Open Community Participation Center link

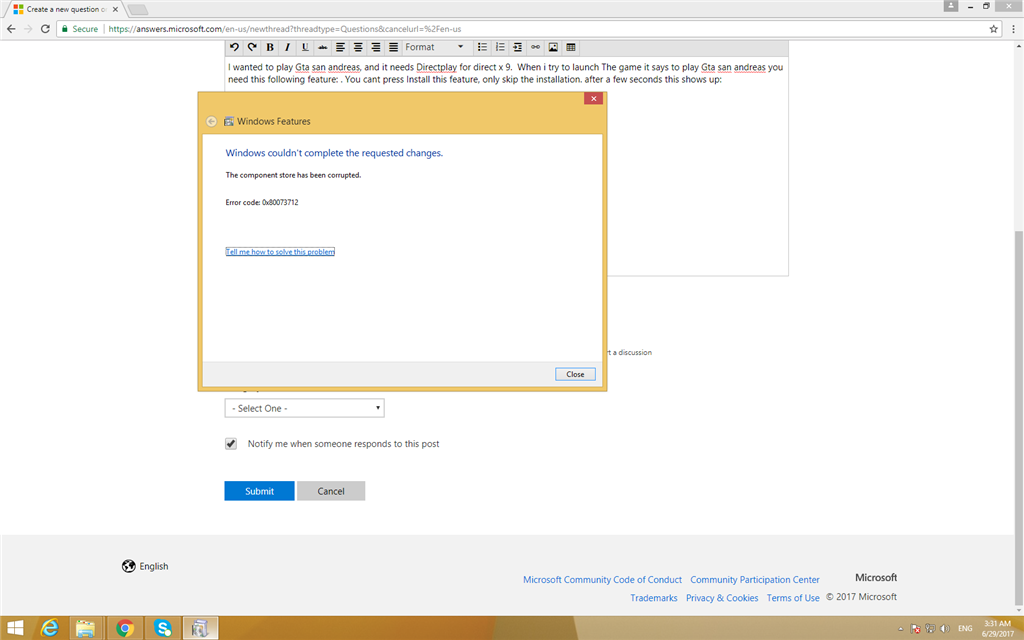pos(755,580)
